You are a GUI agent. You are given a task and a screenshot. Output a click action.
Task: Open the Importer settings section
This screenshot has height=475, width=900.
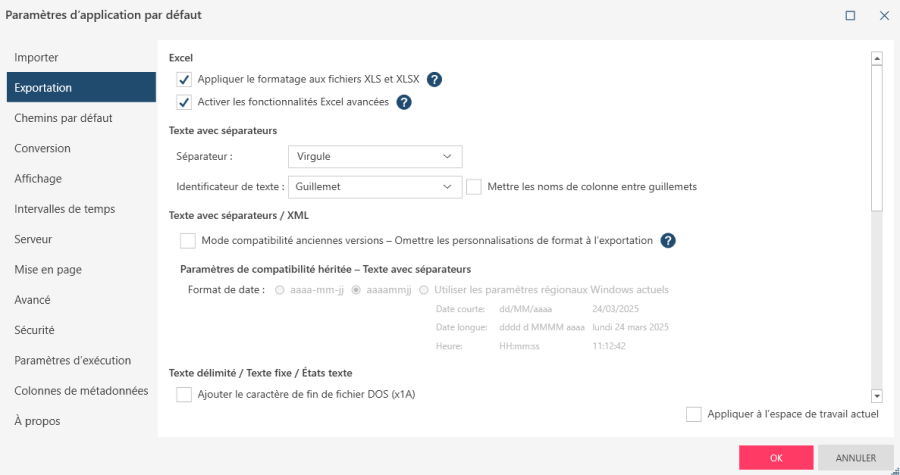tap(36, 57)
